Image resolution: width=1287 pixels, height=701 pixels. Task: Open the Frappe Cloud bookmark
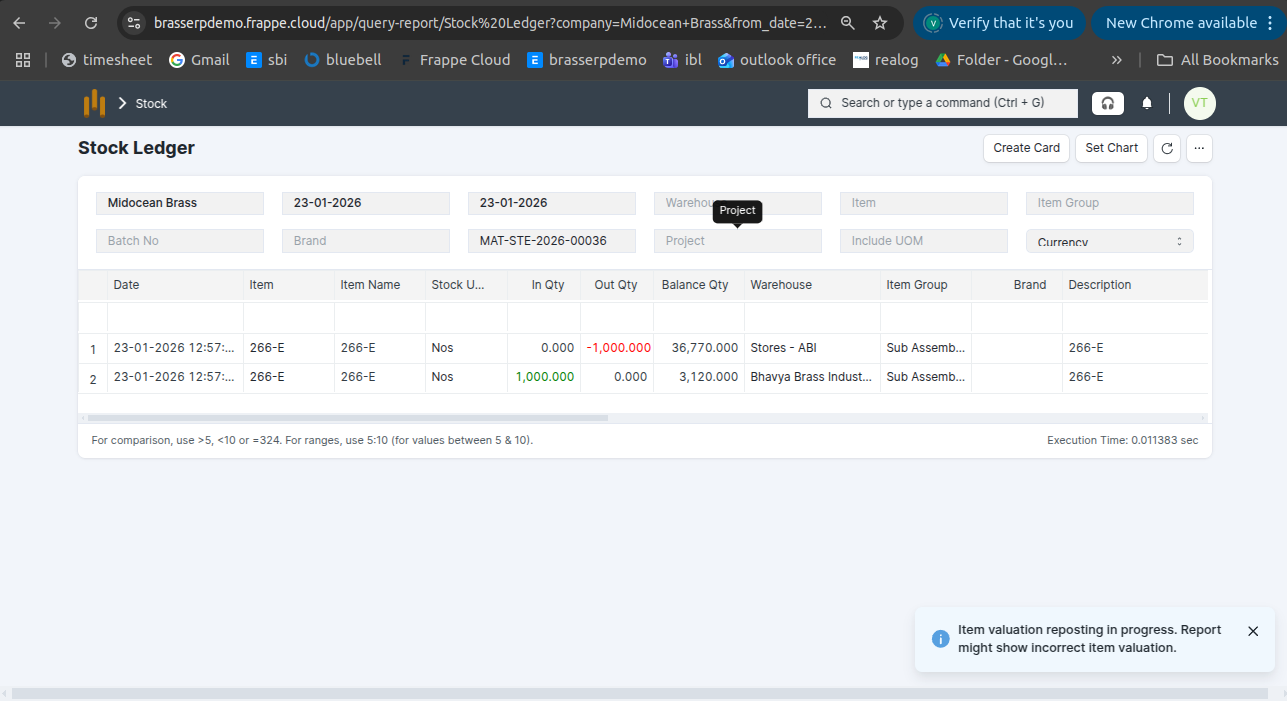pyautogui.click(x=455, y=60)
